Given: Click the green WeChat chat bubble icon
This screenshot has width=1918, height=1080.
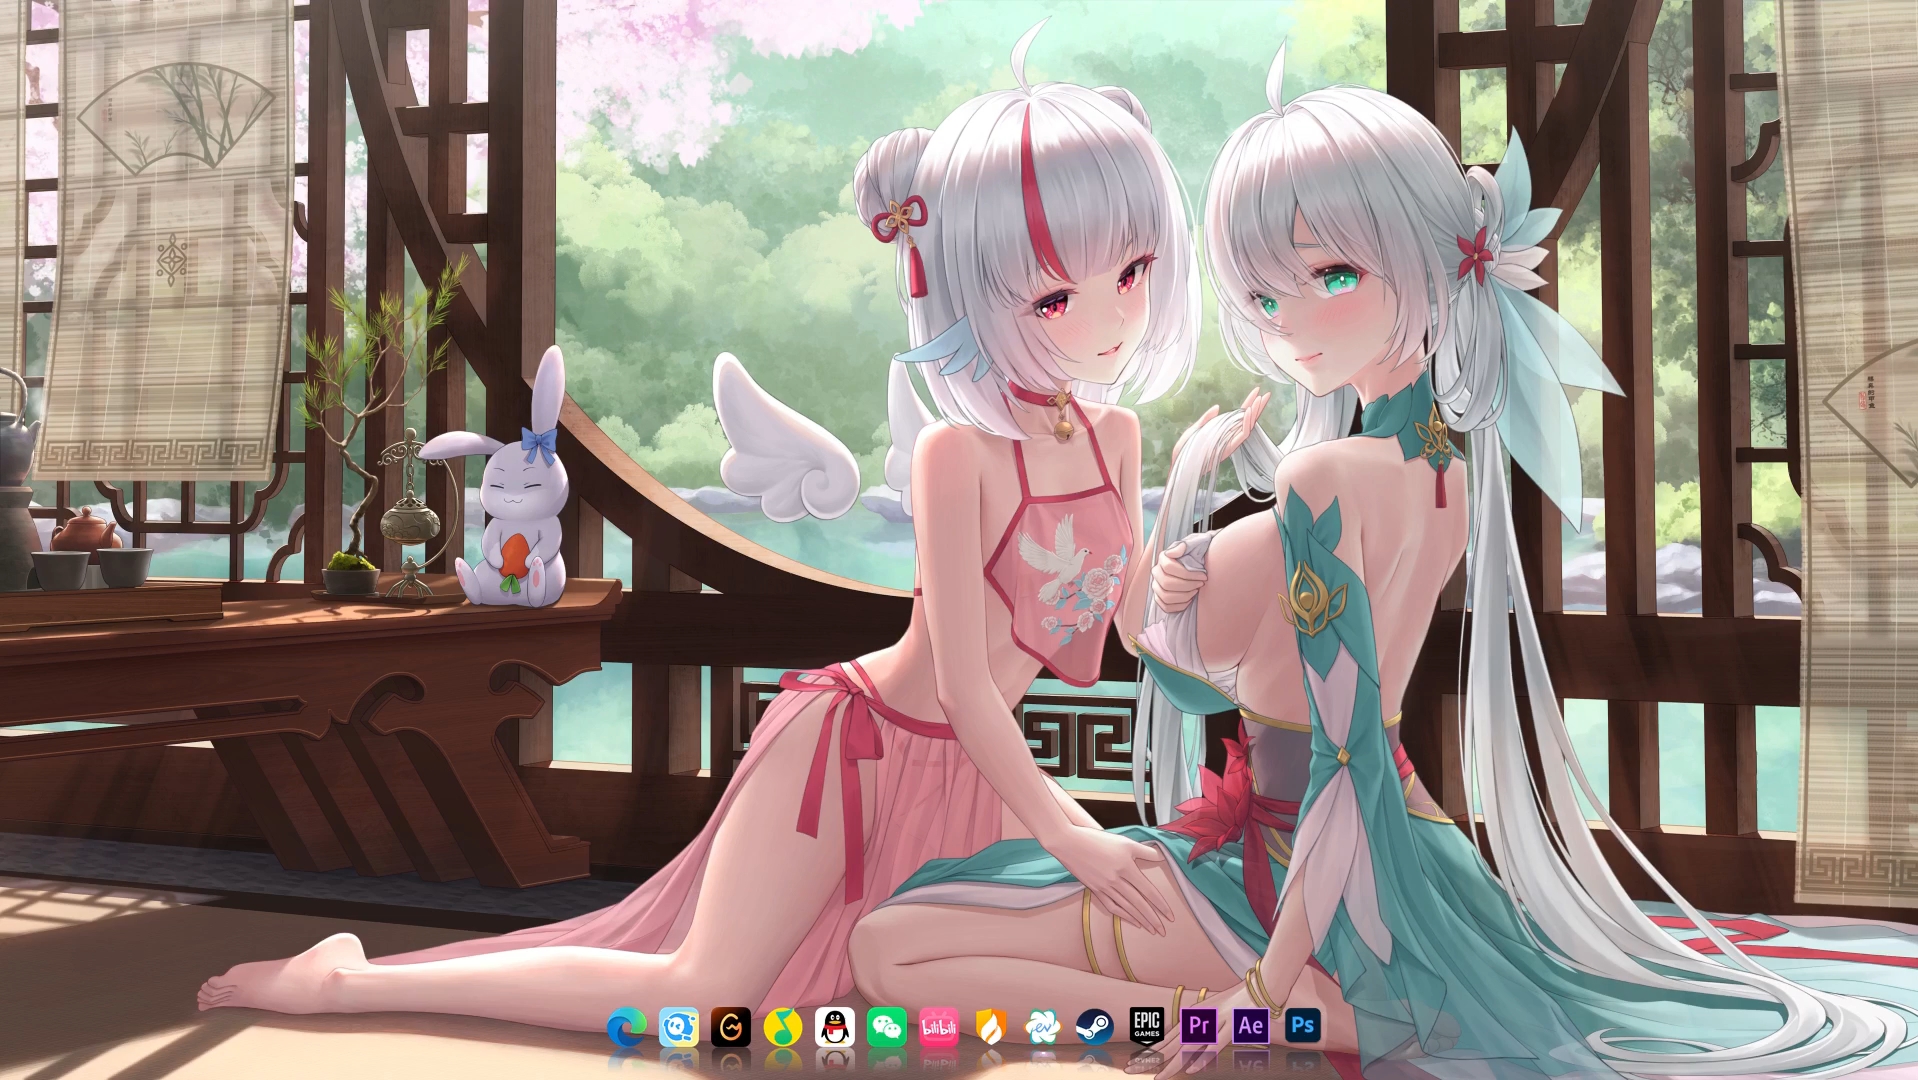Looking at the screenshot, I should coord(889,1026).
